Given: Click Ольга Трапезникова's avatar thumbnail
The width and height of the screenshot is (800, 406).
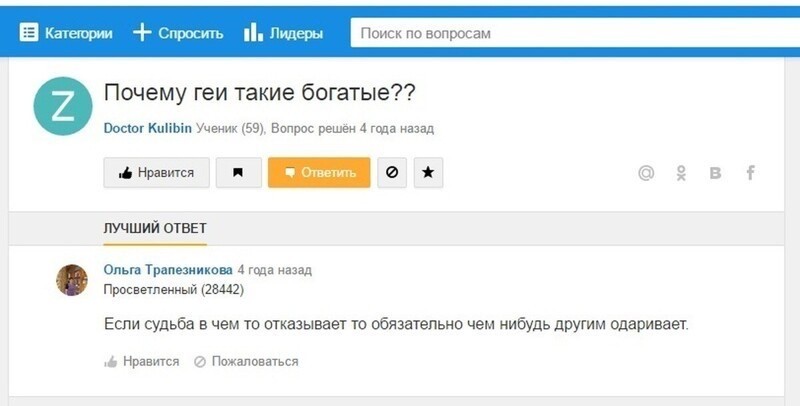Looking at the screenshot, I should (72, 280).
